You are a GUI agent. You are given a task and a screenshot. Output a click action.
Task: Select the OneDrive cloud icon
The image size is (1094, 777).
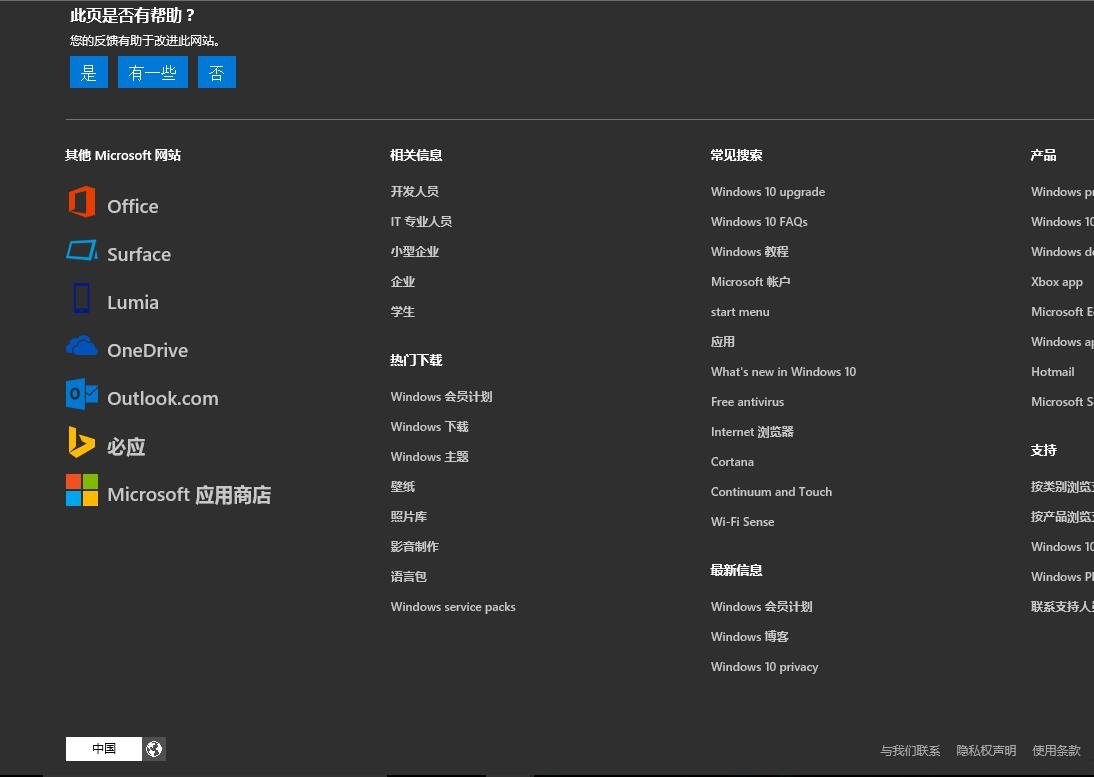[80, 349]
